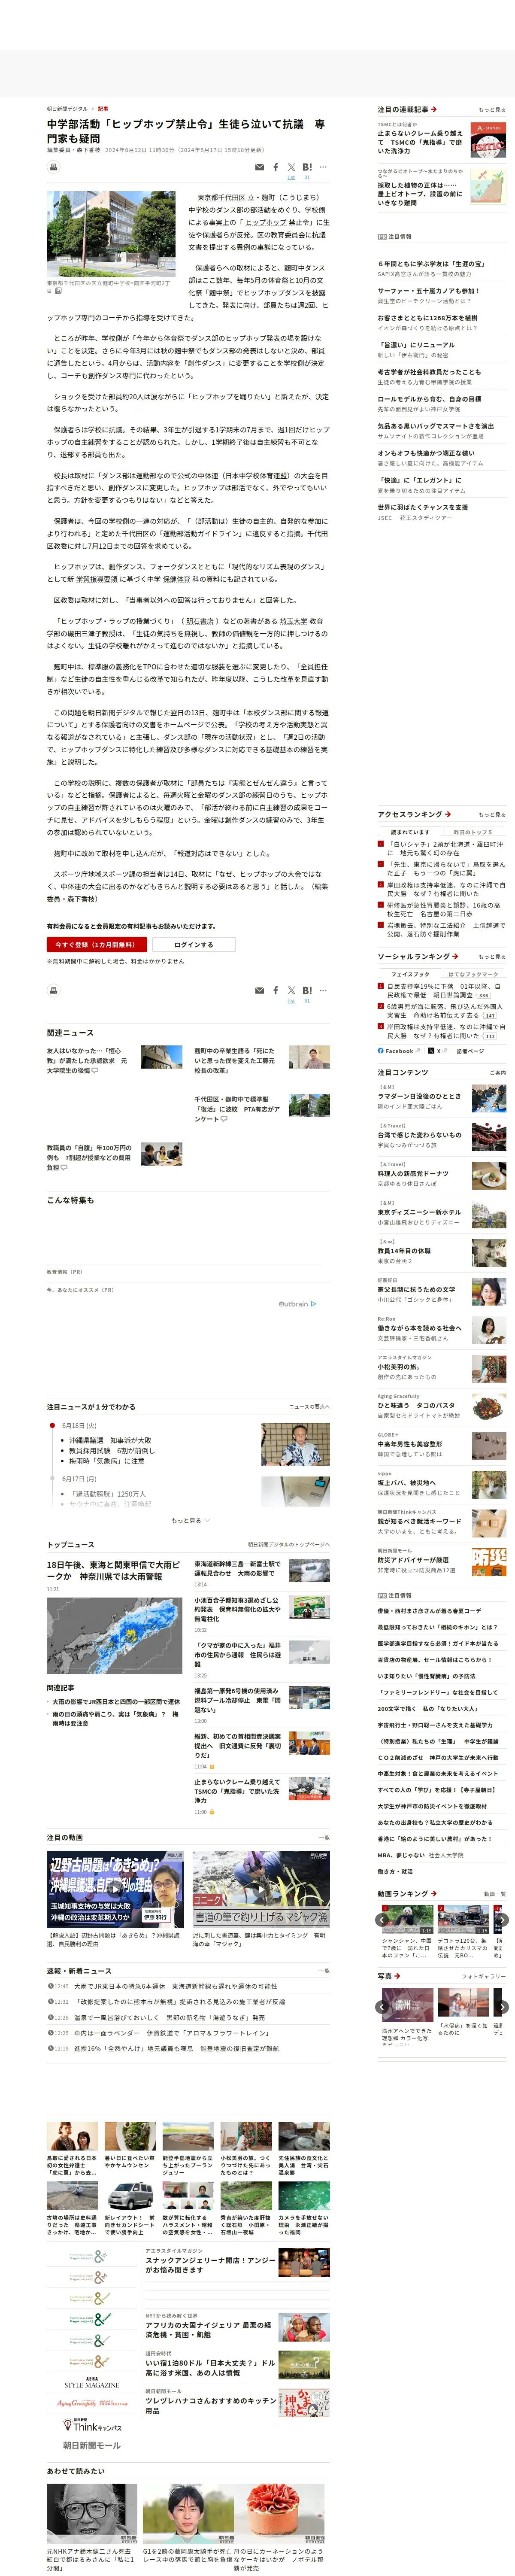515x2576 pixels.
Task: Click the Facebook share icon below the article
Action: [276, 991]
